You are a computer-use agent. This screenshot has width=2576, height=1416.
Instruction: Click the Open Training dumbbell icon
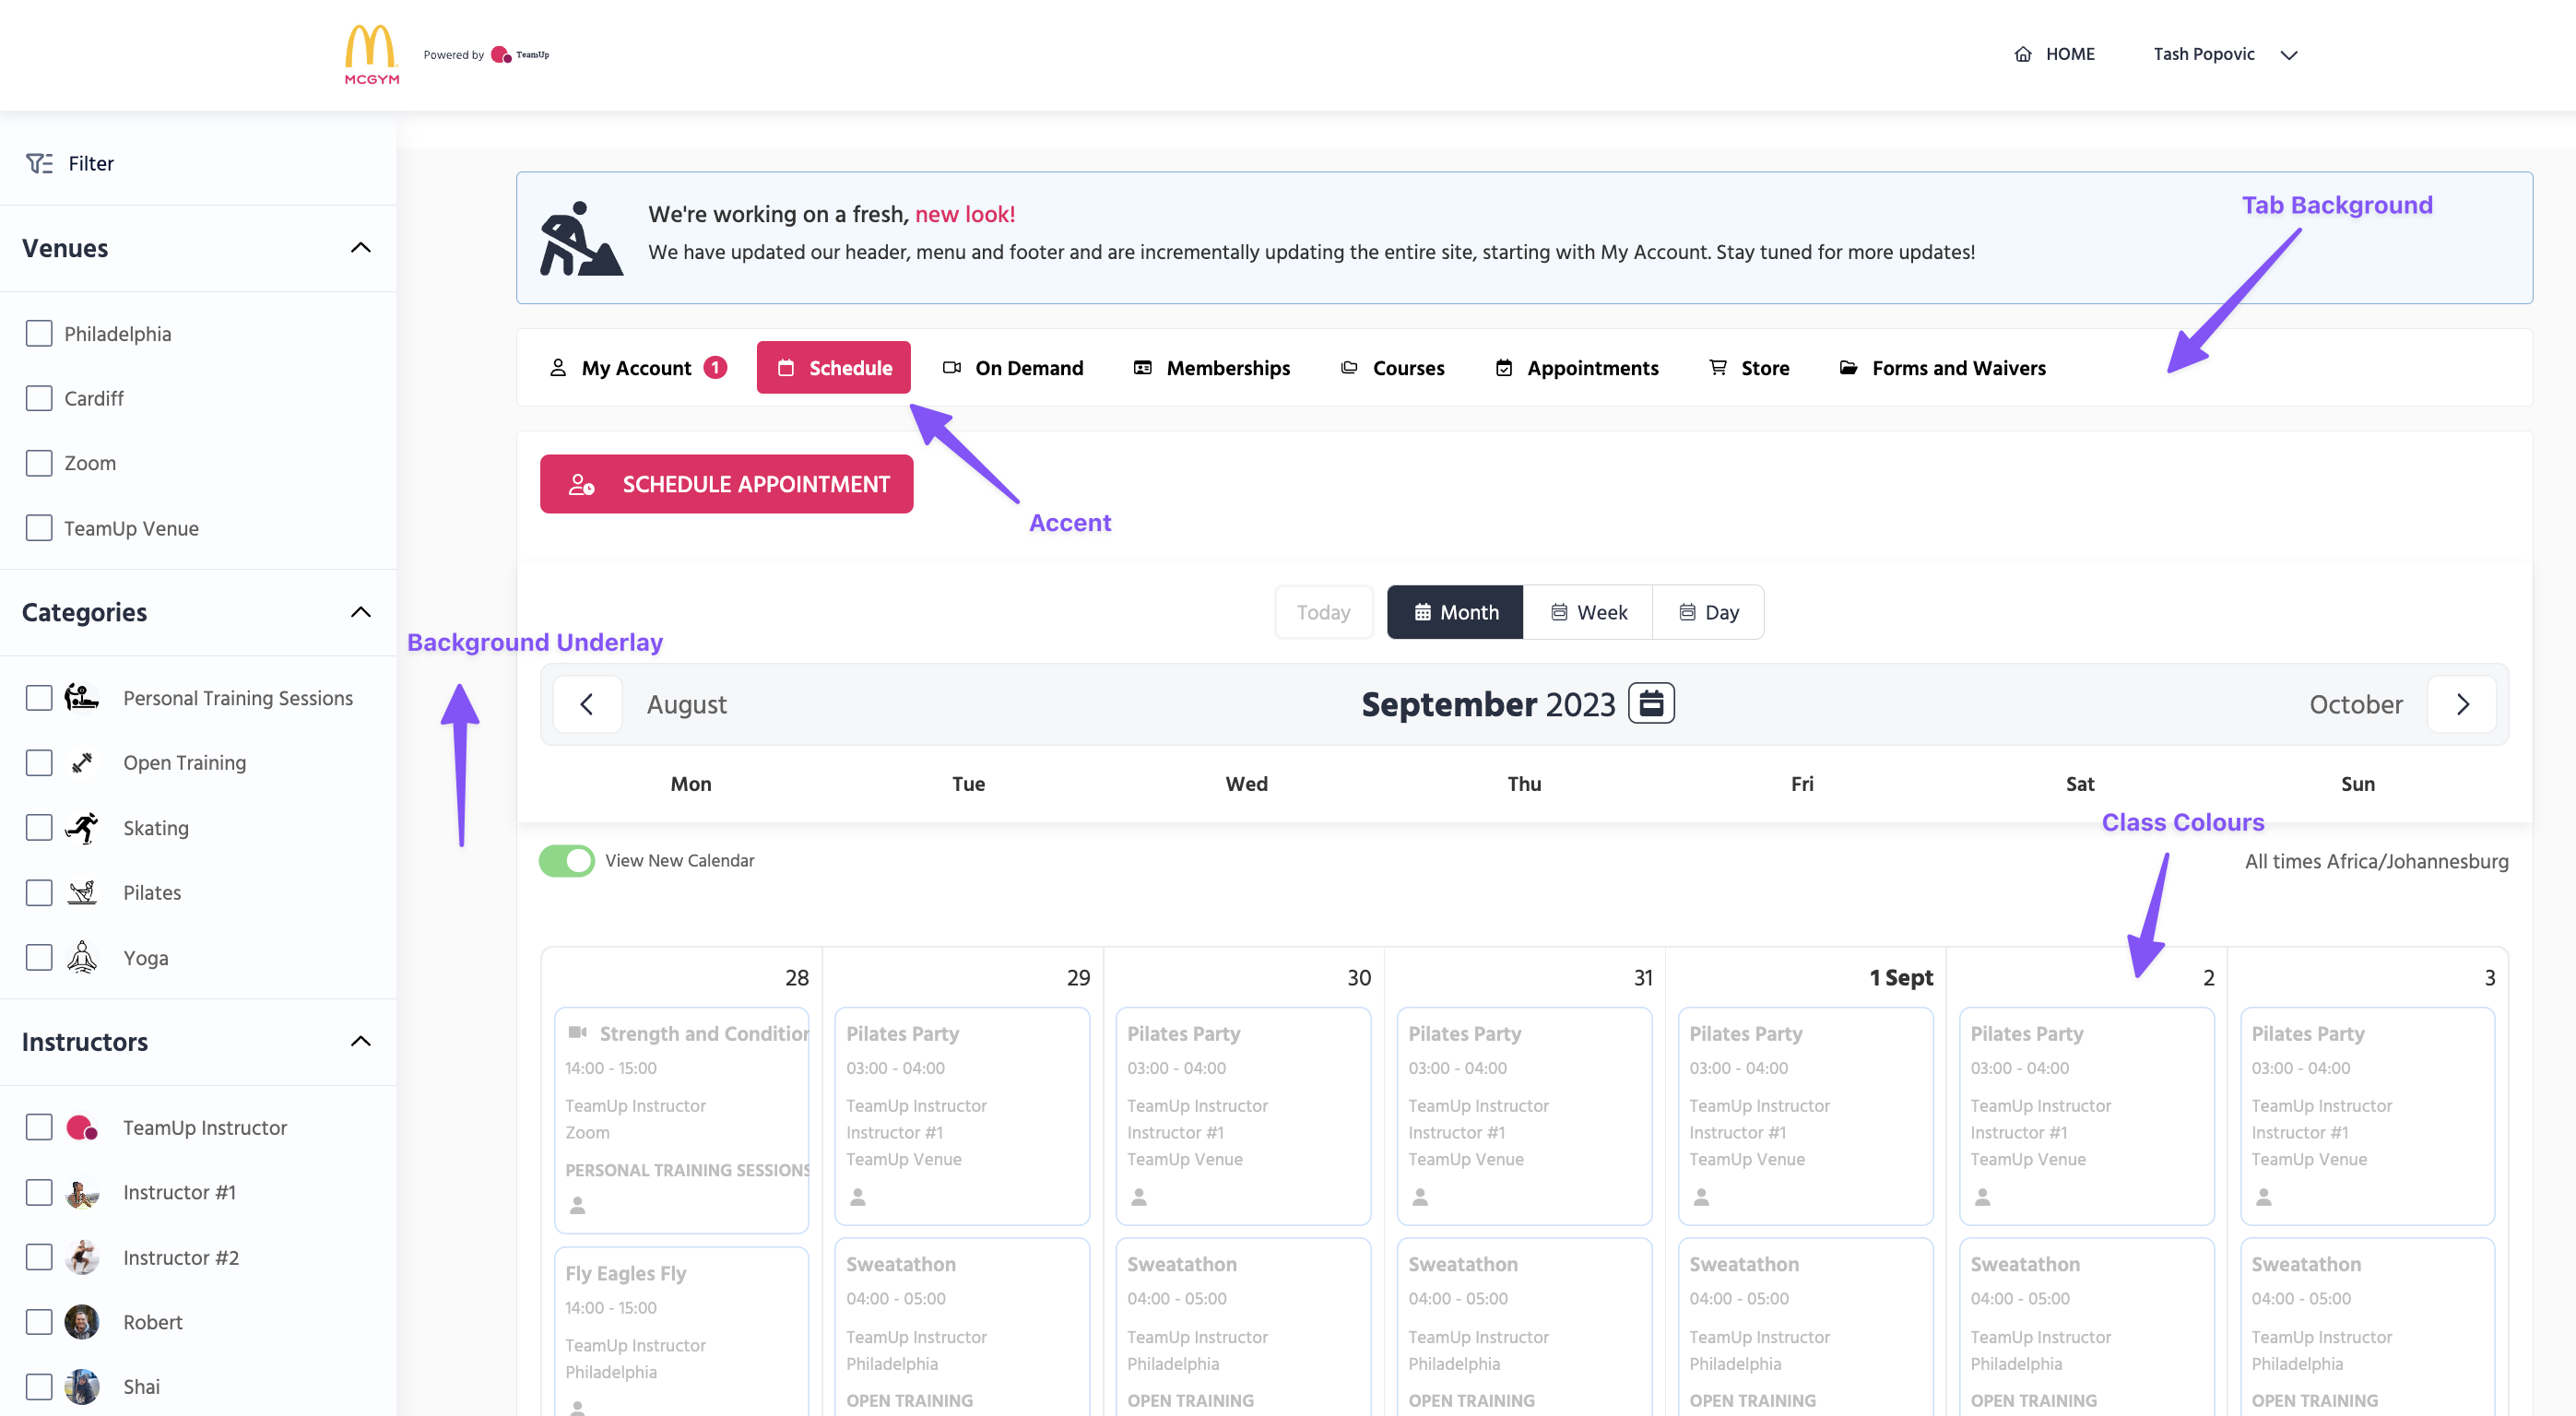(82, 762)
